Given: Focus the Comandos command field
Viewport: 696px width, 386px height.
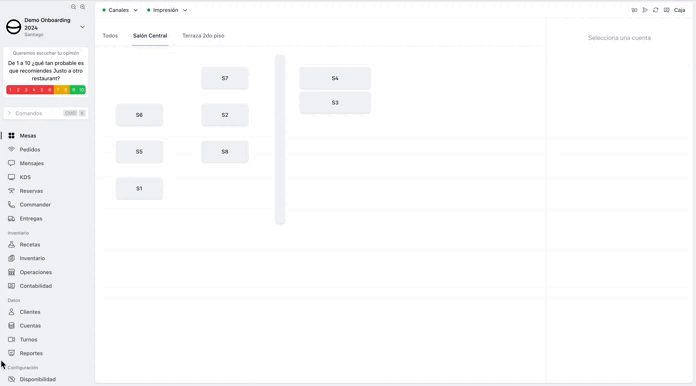Looking at the screenshot, I should [x=46, y=113].
